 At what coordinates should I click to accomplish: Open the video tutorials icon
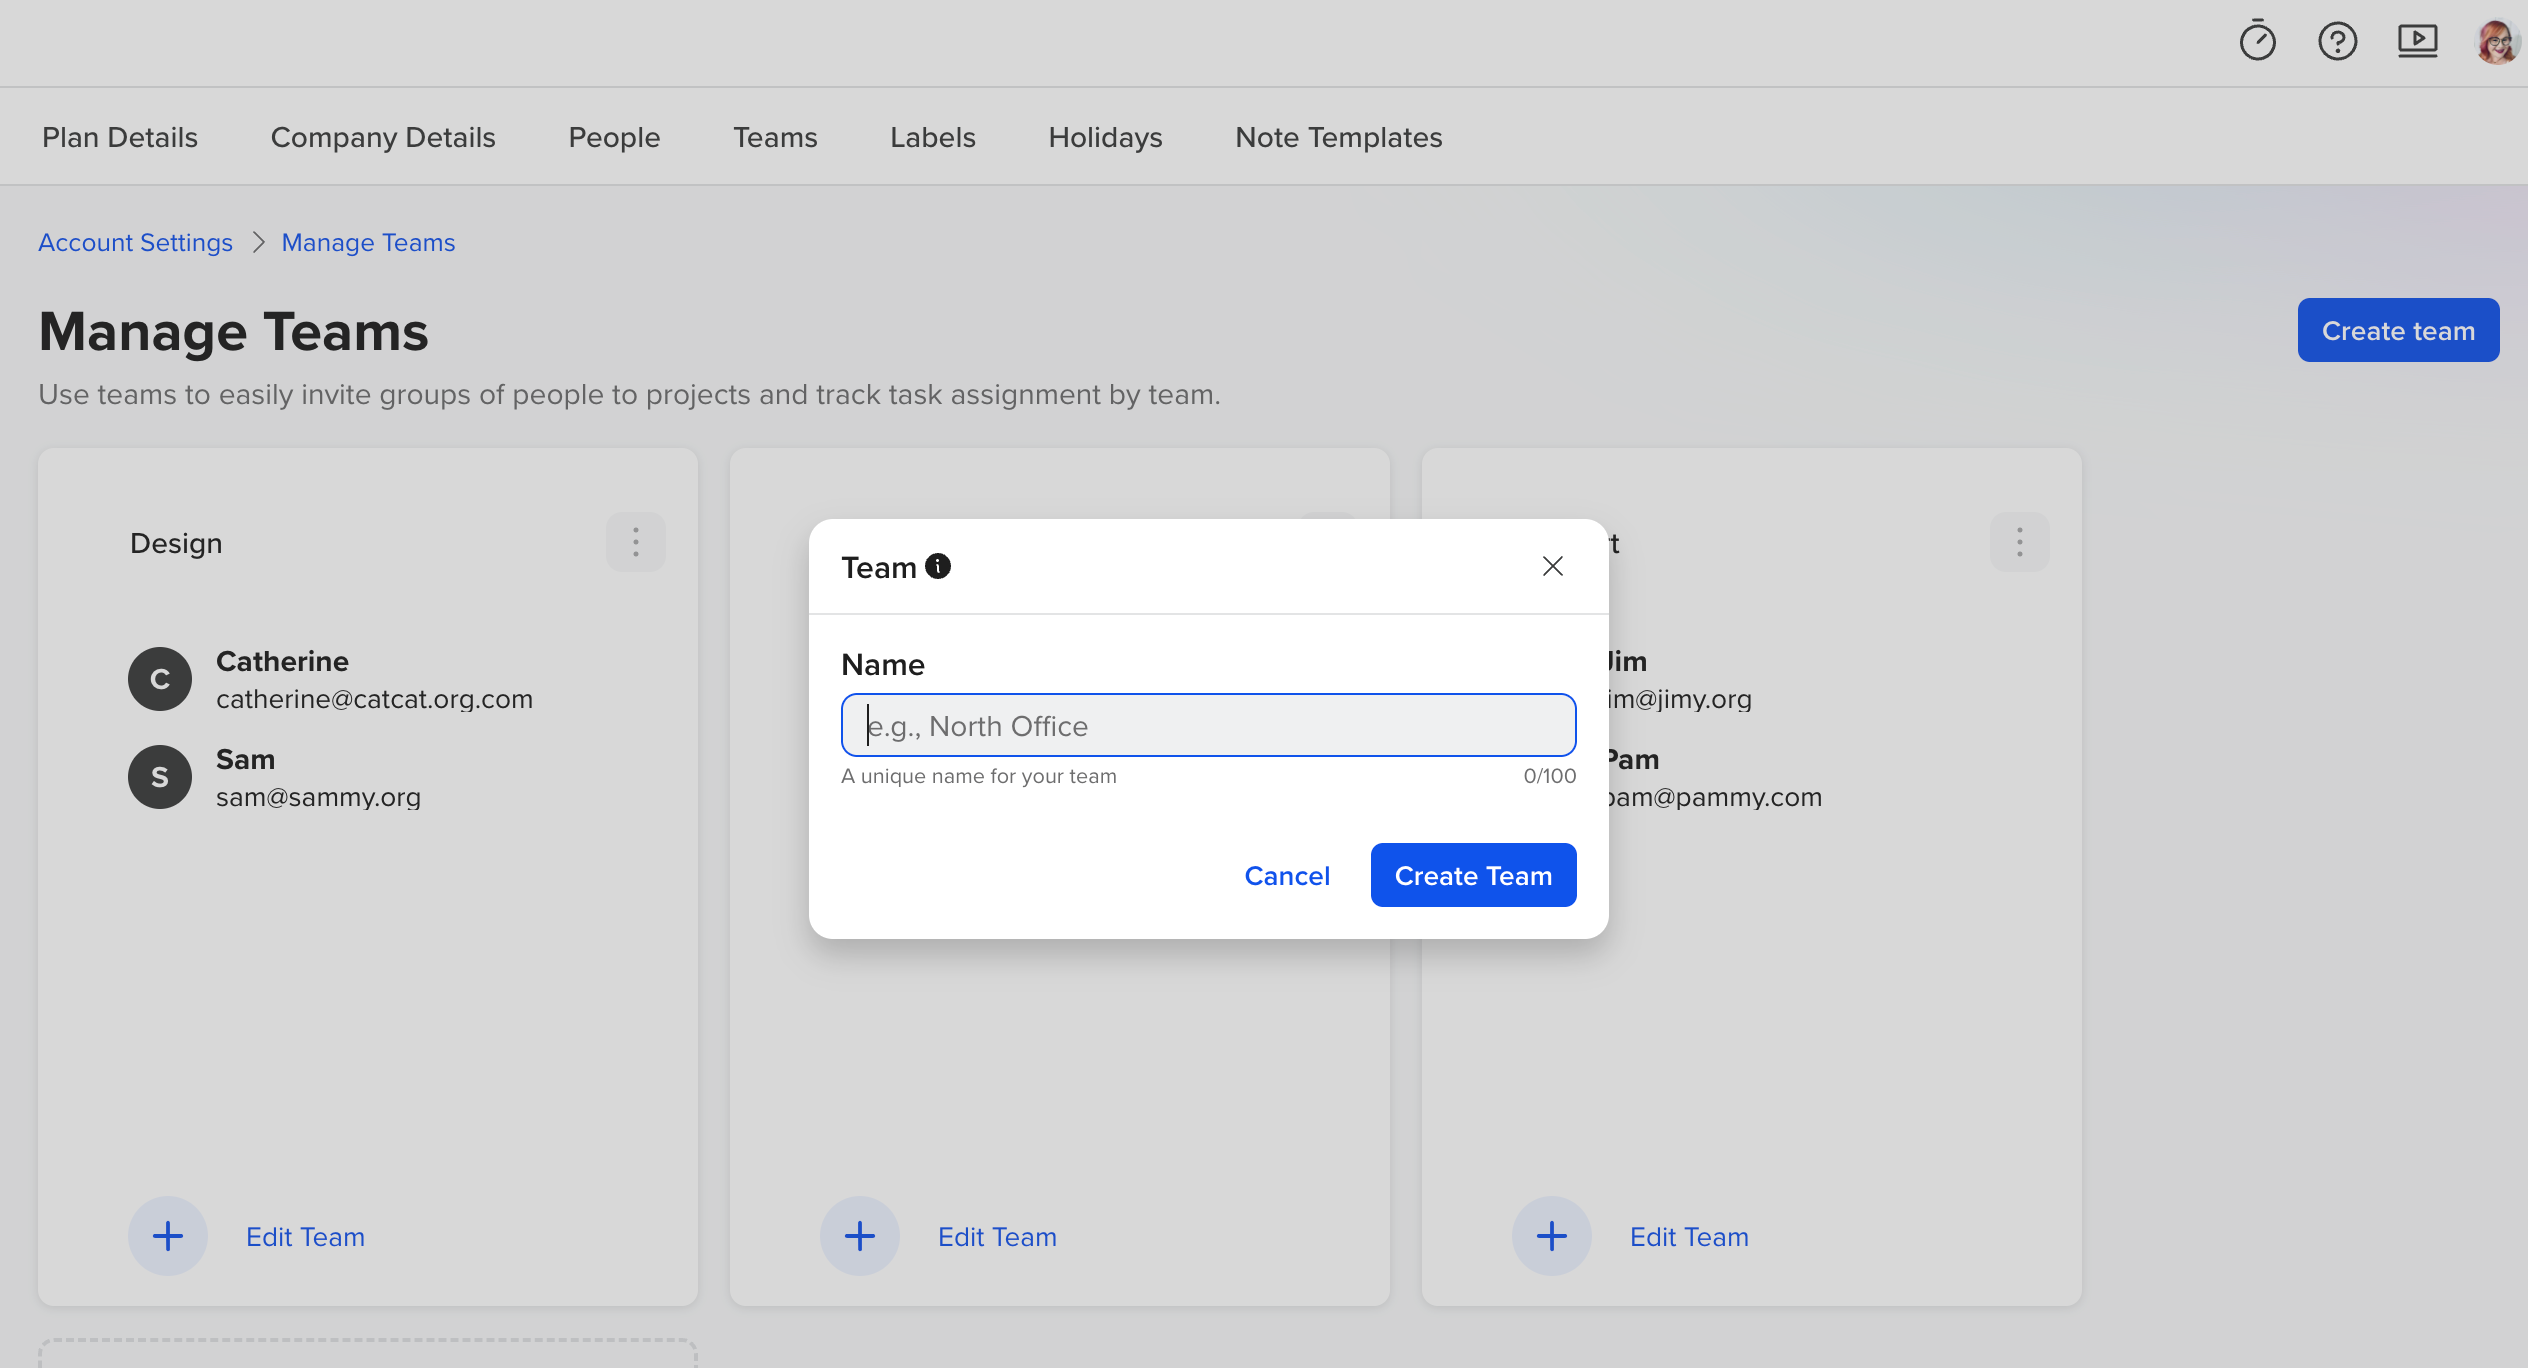2417,42
